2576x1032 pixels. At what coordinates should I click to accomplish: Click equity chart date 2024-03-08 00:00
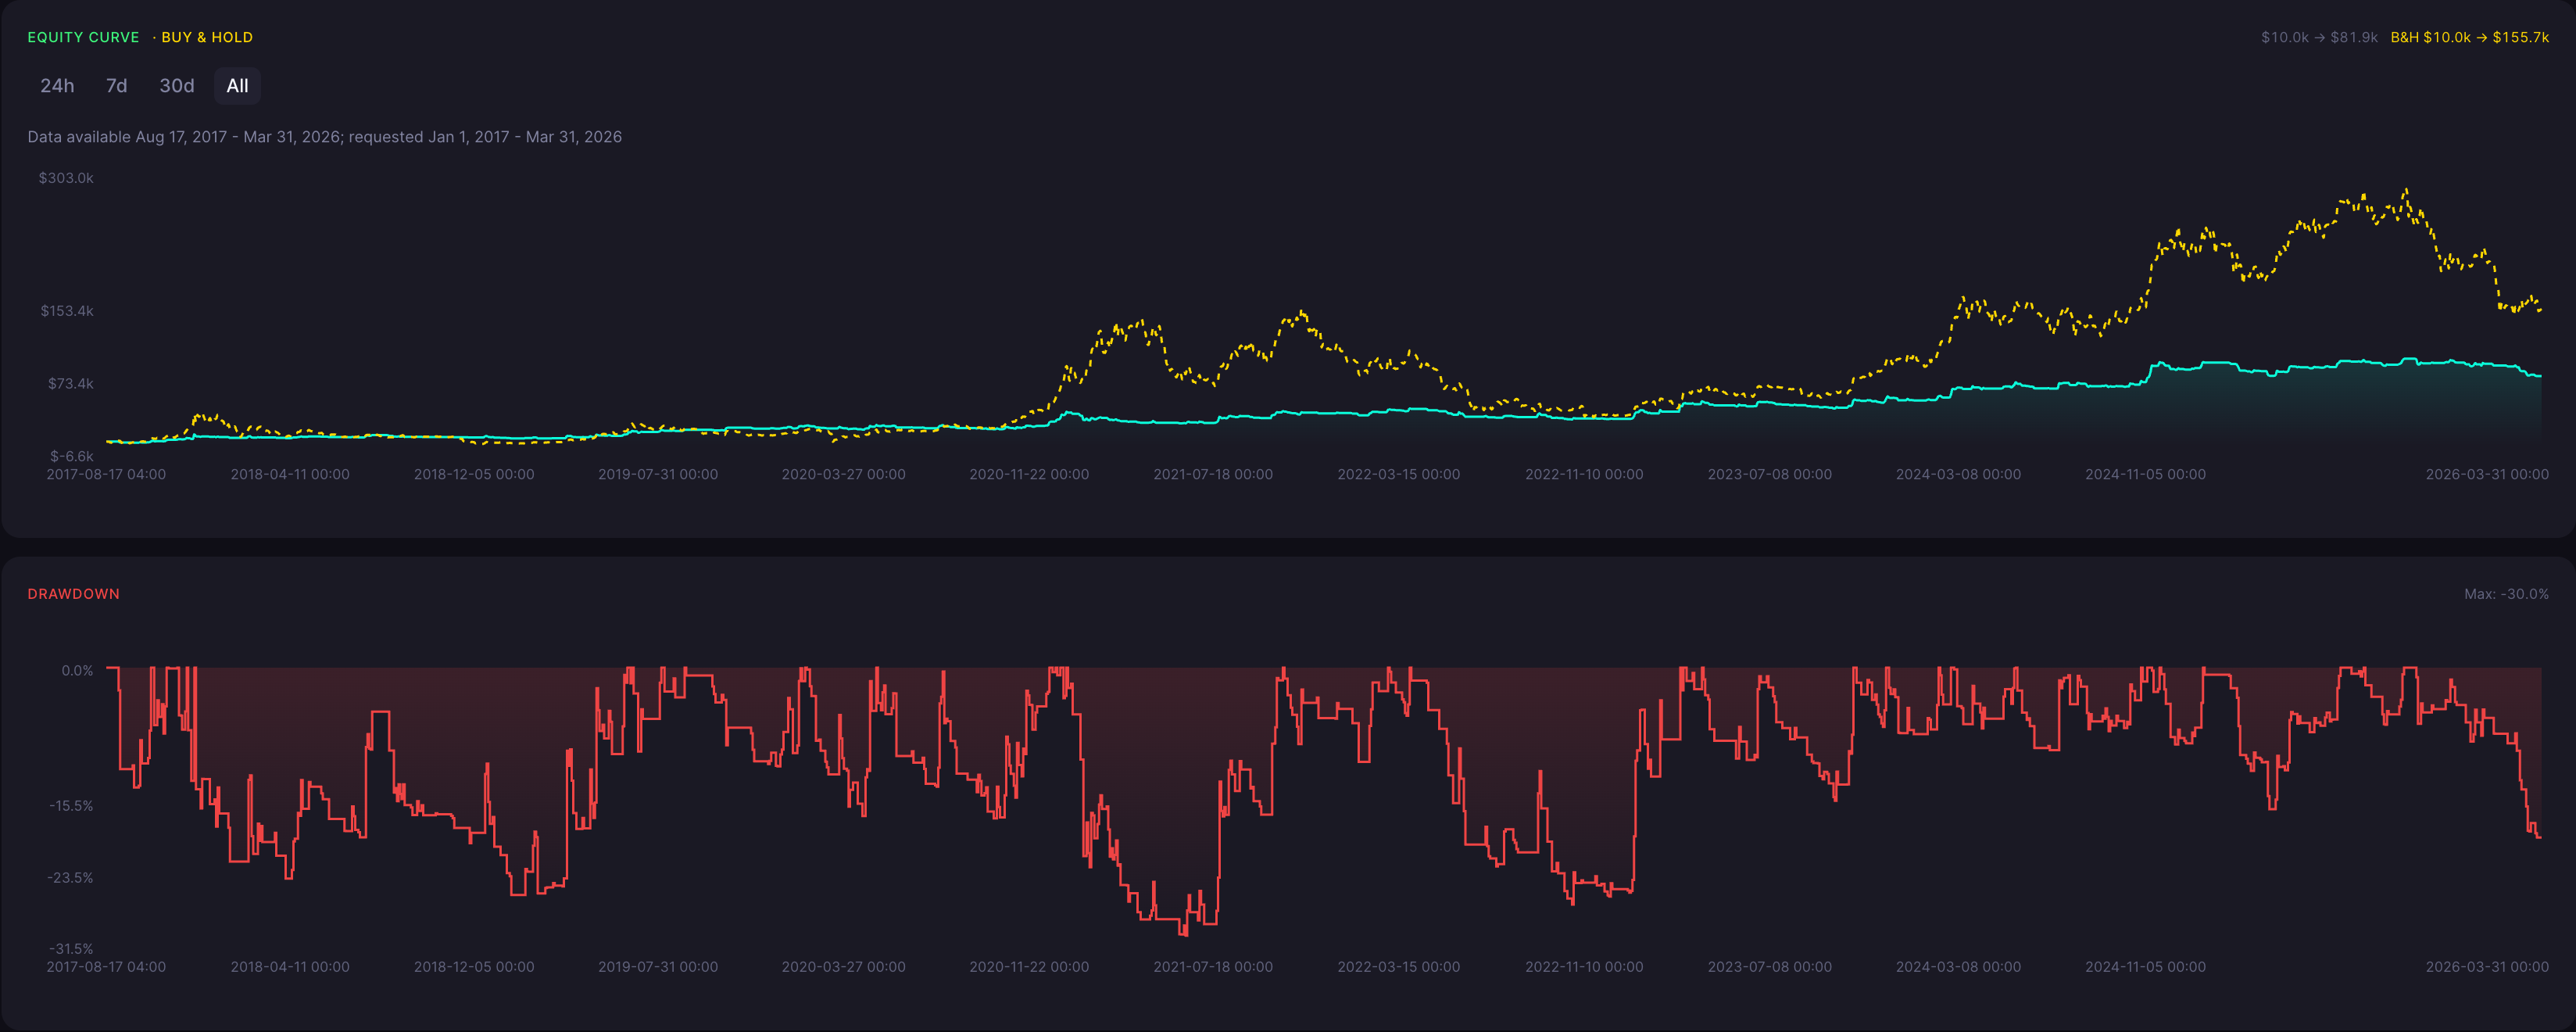[1958, 474]
